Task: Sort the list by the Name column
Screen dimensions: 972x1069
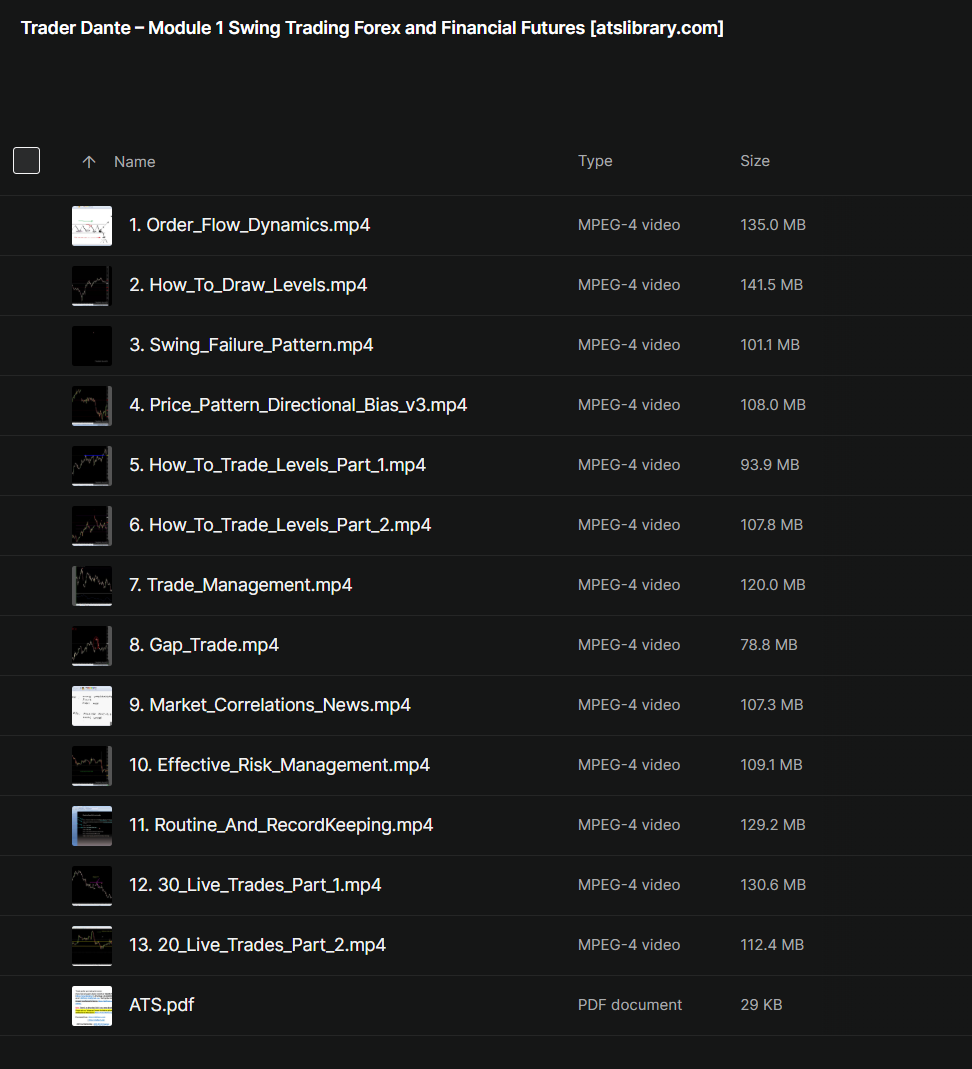Action: point(134,162)
